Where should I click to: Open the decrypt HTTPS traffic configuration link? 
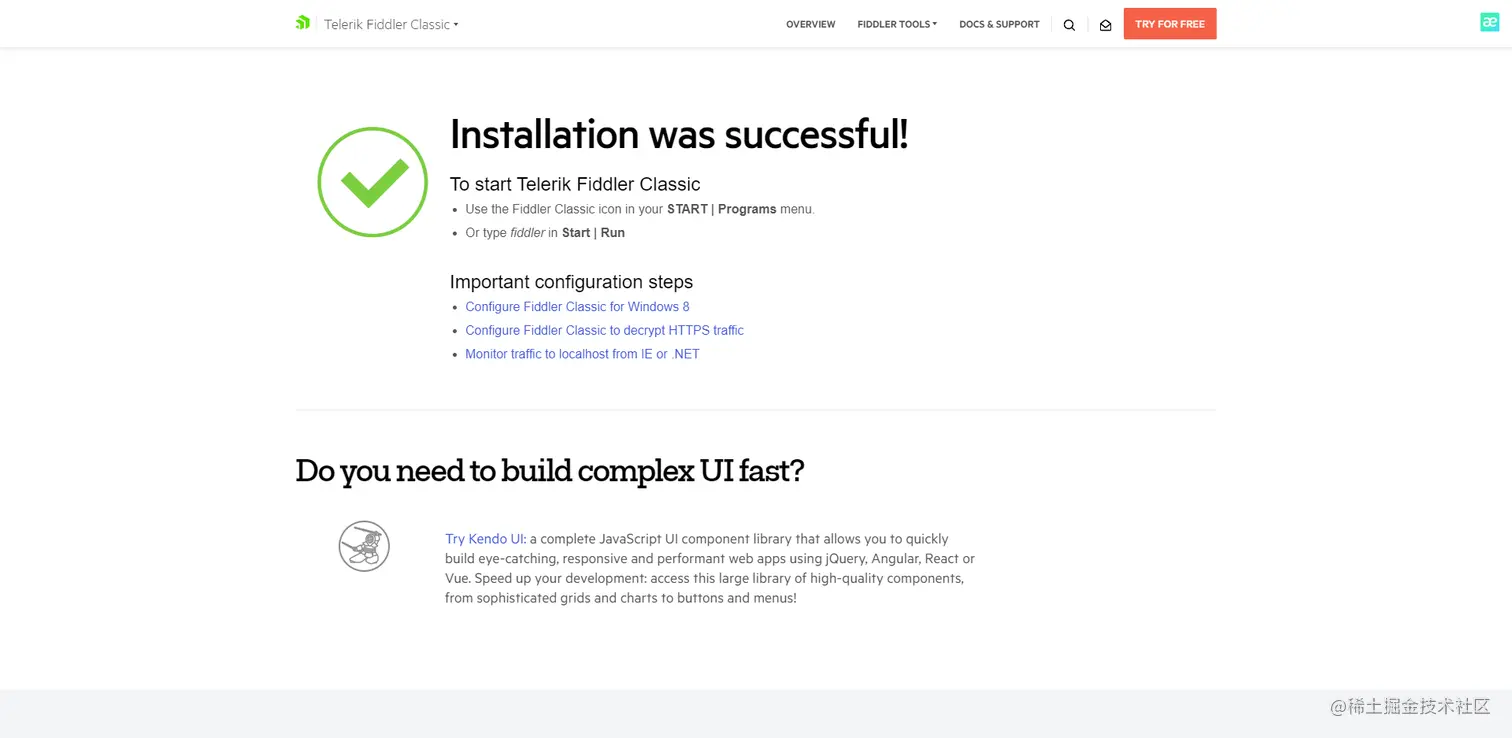(604, 330)
